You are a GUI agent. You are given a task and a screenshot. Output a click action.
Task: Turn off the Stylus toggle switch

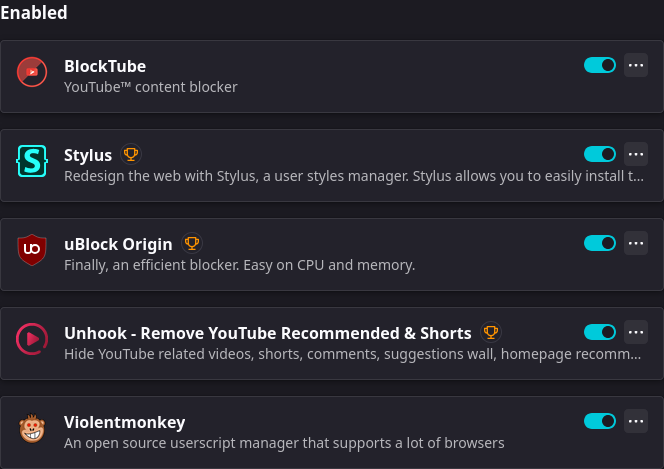pos(600,154)
